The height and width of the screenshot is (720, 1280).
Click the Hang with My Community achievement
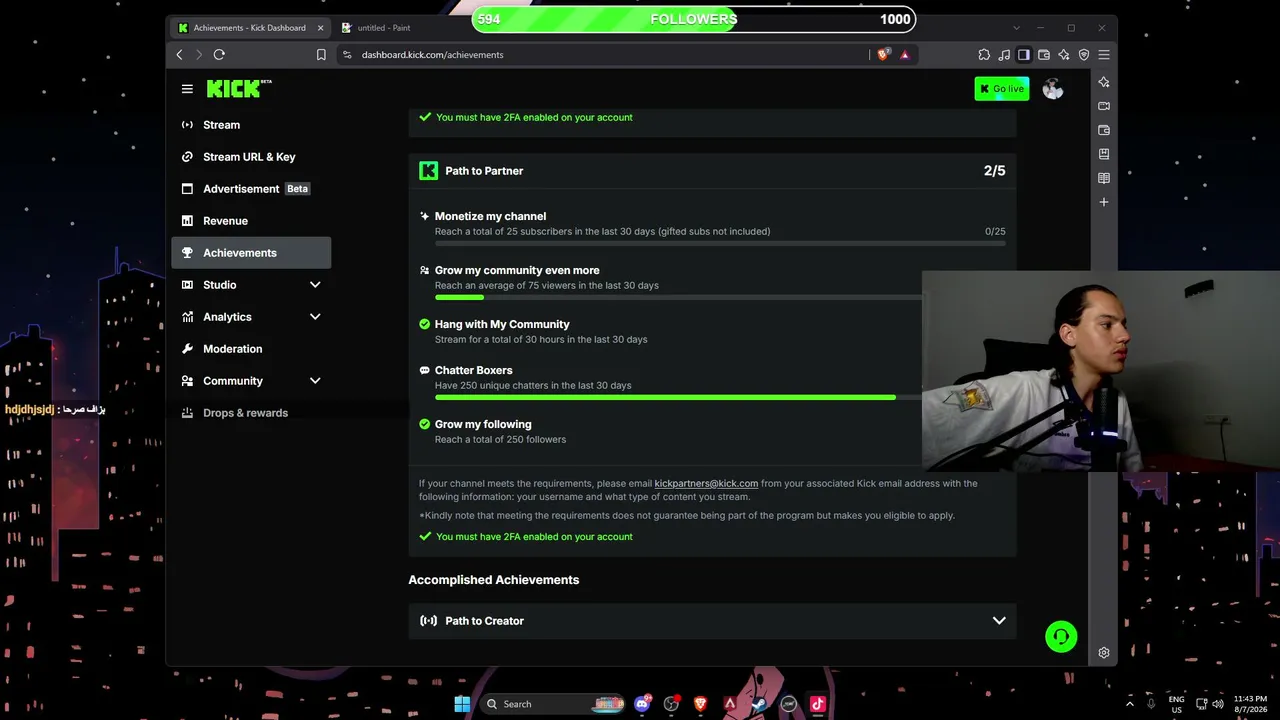(x=502, y=324)
